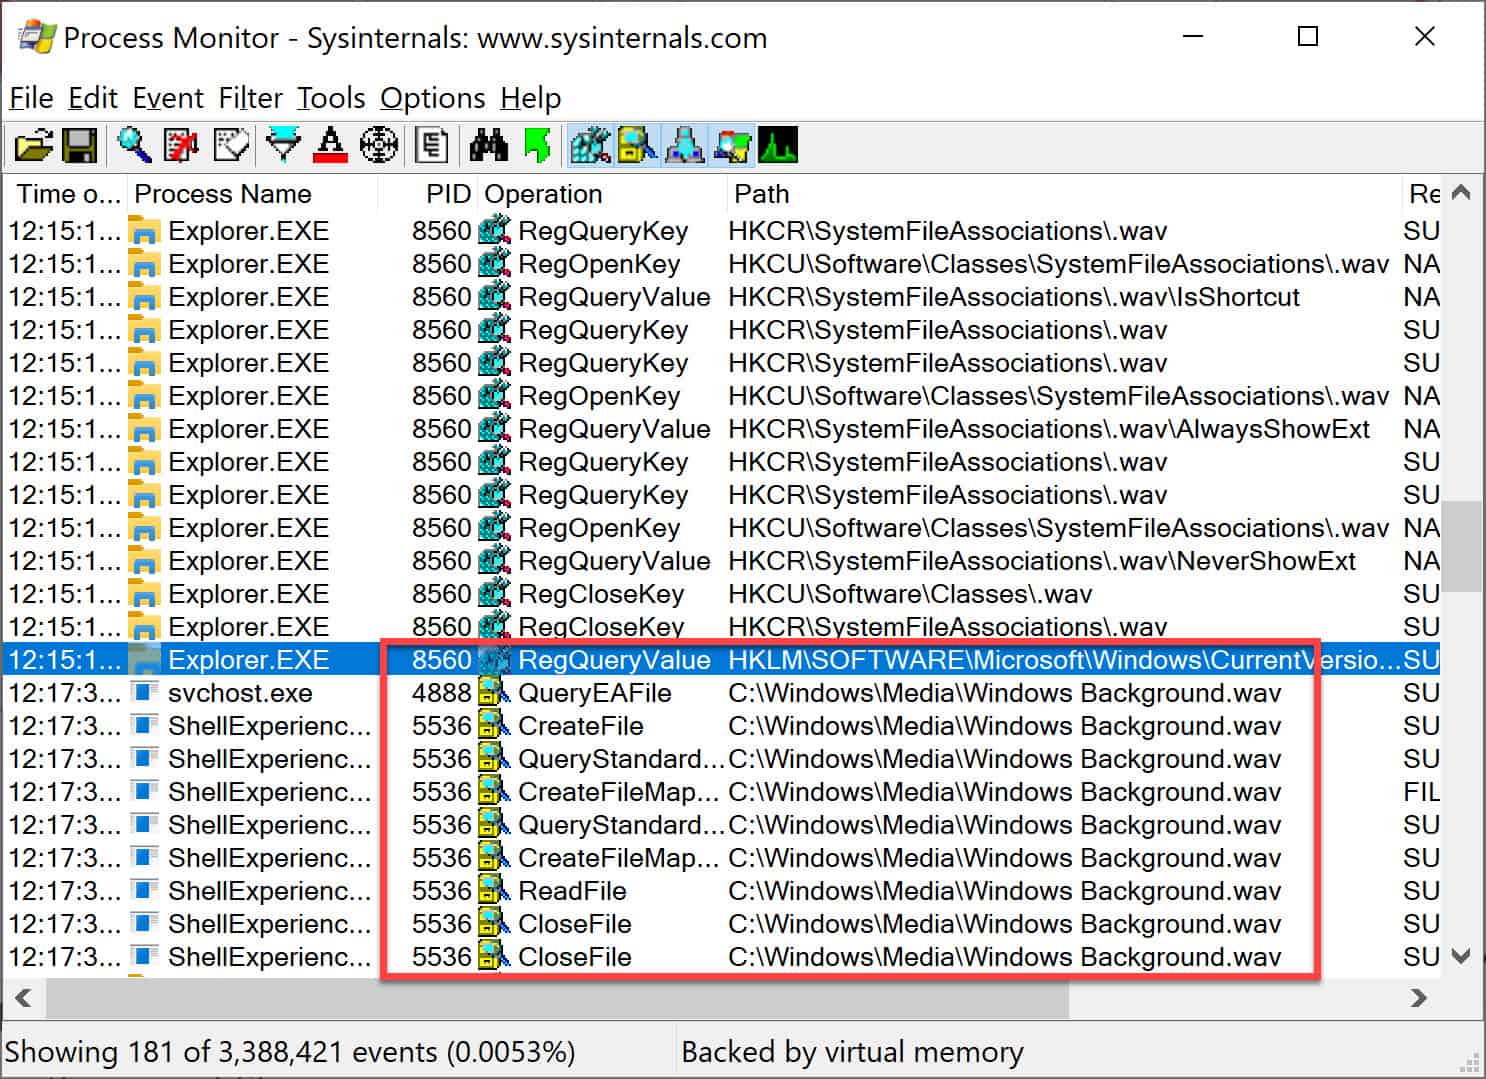The image size is (1486, 1079).
Task: Click the horizontal scrollbar thumb
Action: (x=556, y=998)
